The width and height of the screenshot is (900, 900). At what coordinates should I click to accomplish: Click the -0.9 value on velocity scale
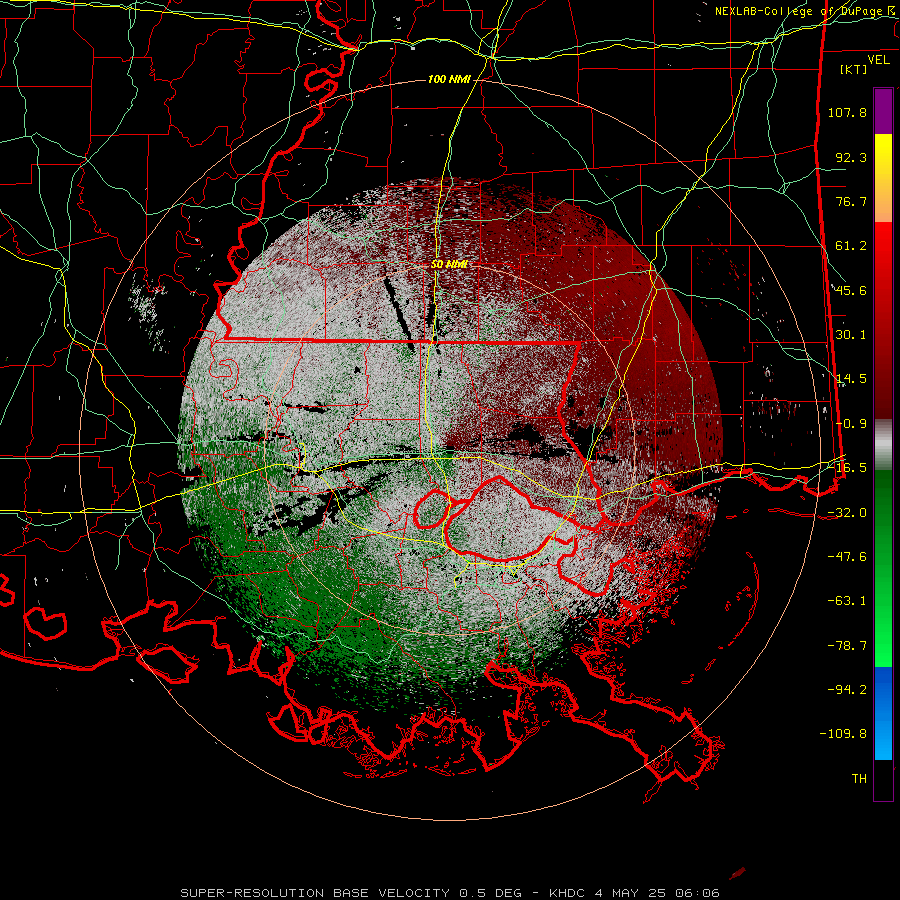click(851, 424)
